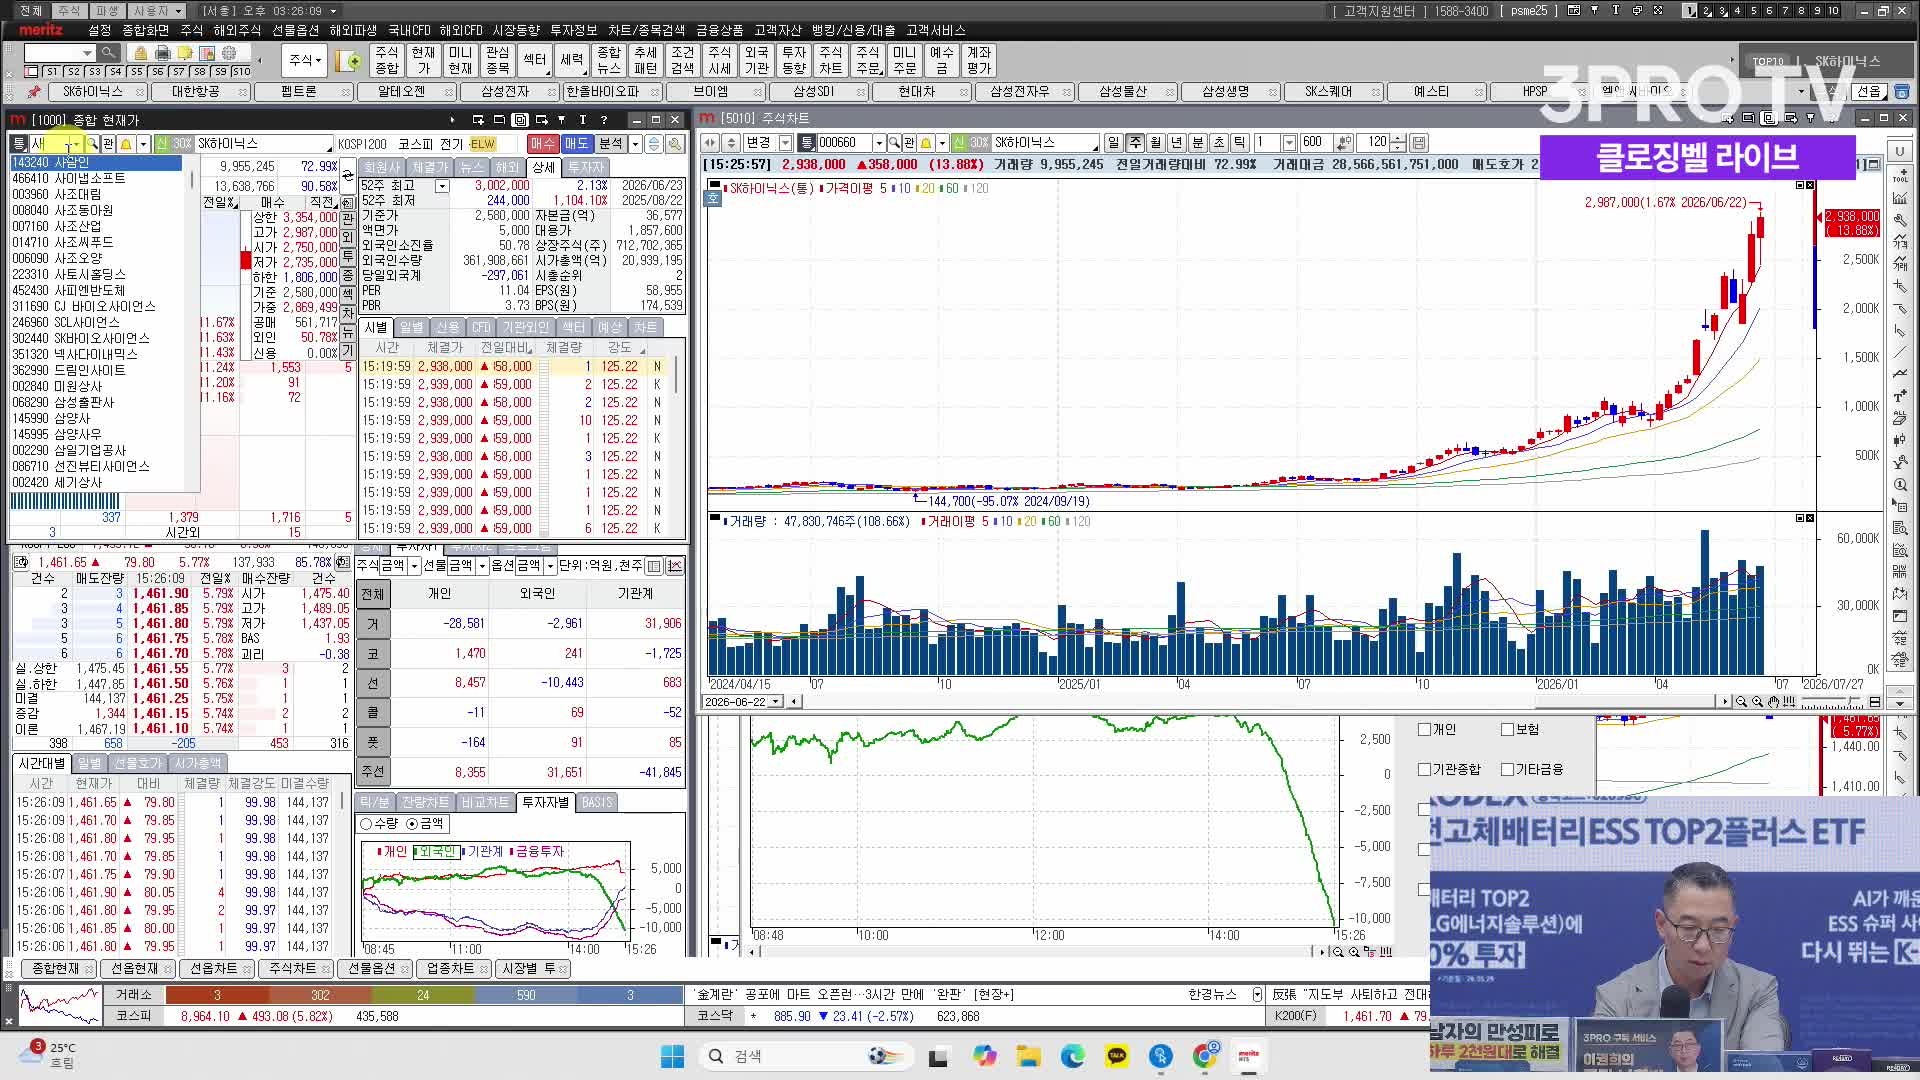
Task: Select 466410 사이냅소프트 from the list
Action: click(96, 178)
